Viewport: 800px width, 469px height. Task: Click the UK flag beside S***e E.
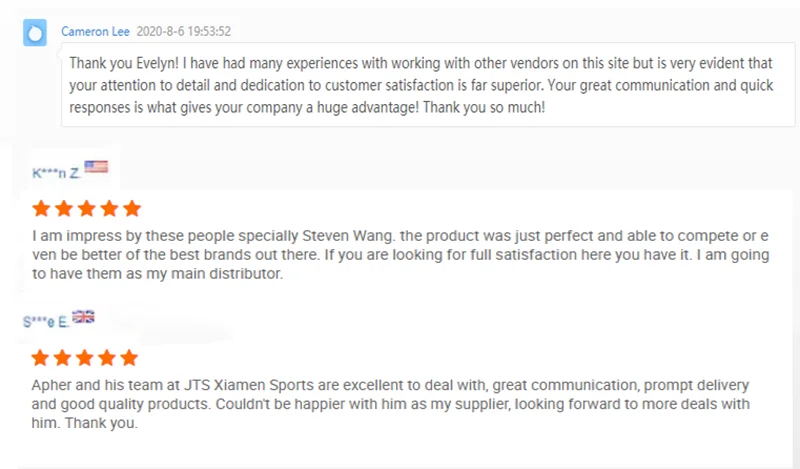(x=84, y=317)
